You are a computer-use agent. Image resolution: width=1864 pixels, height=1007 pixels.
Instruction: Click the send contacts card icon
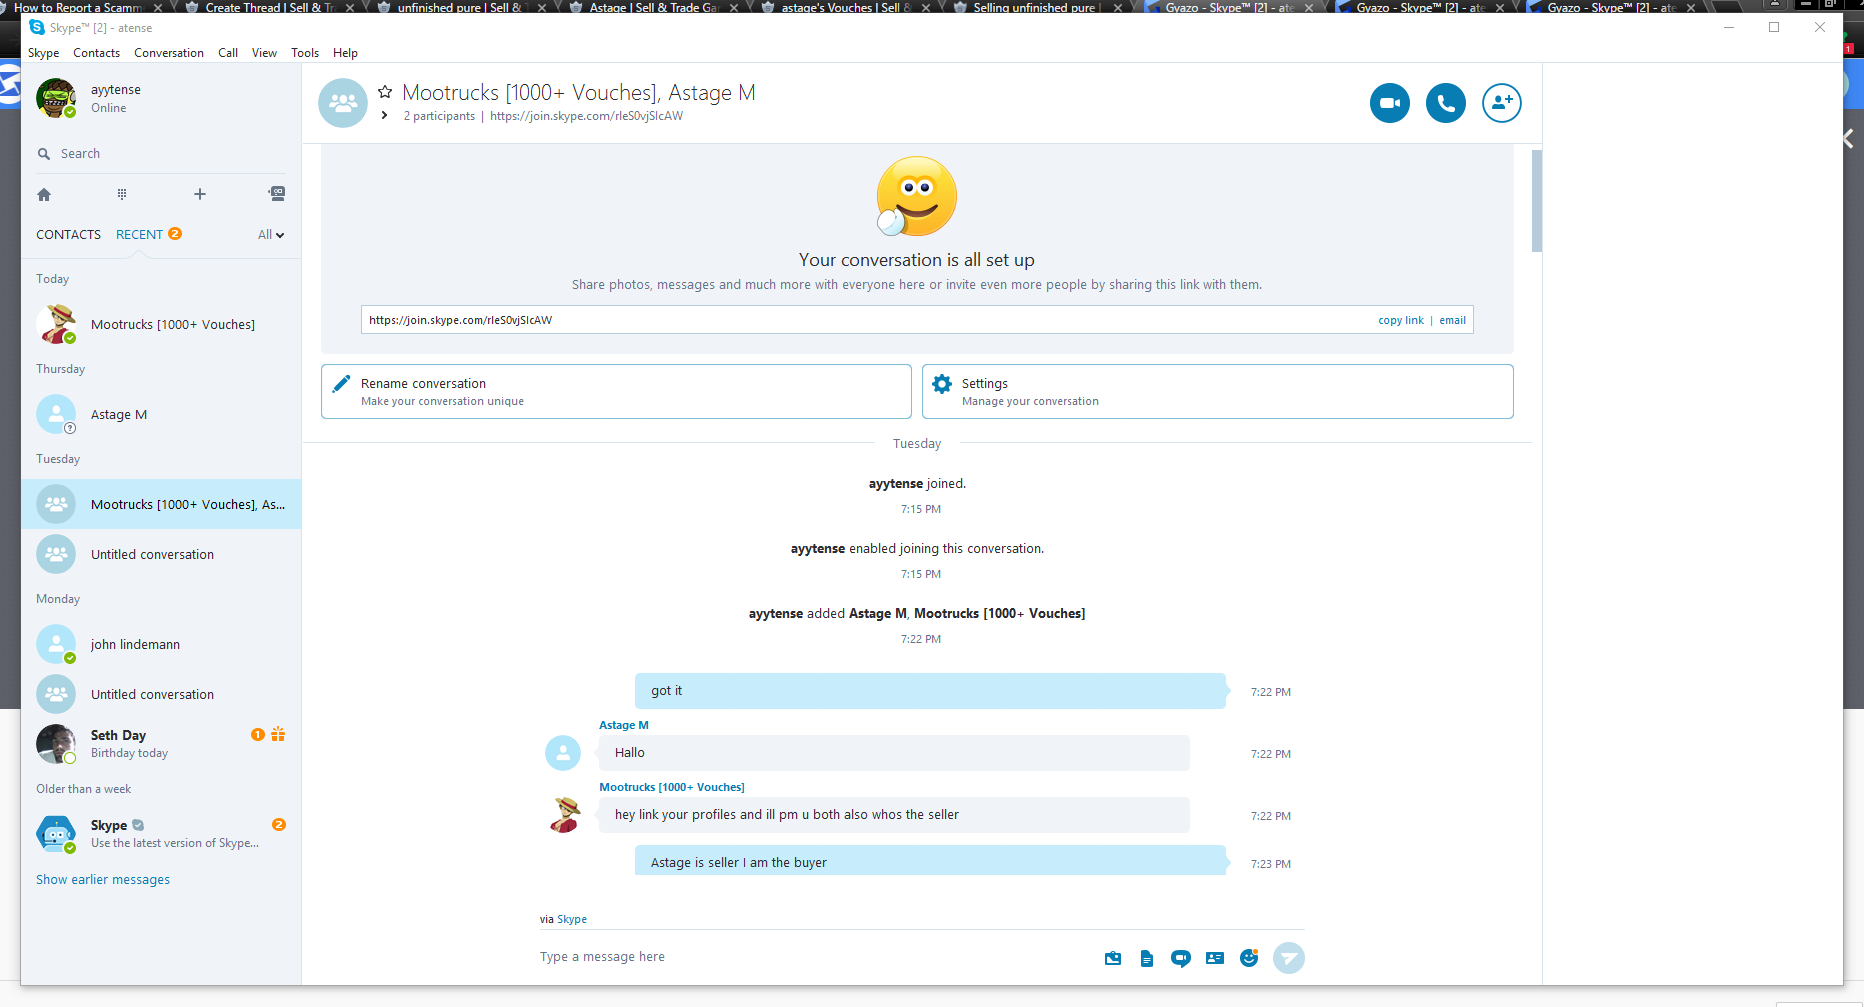(x=1215, y=958)
